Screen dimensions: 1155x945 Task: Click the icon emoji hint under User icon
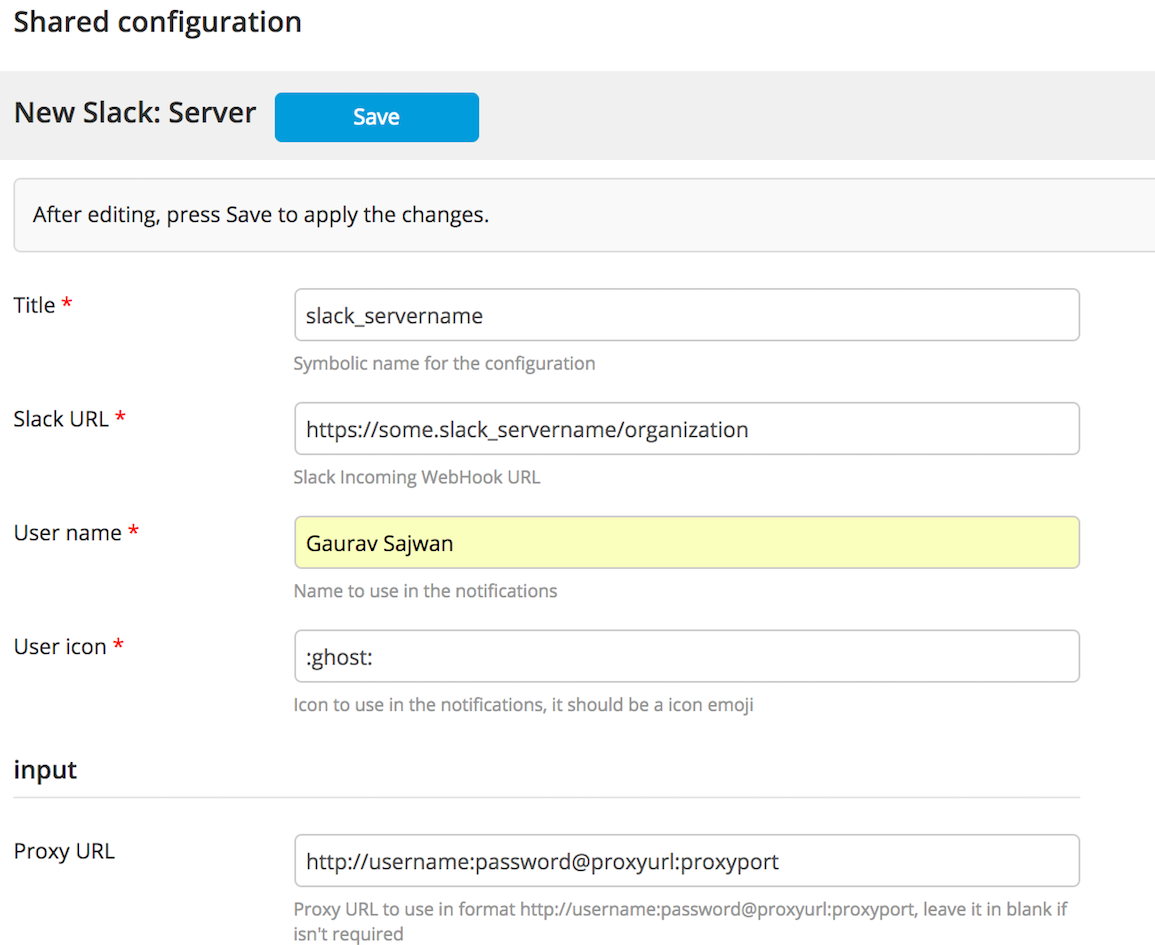point(523,705)
